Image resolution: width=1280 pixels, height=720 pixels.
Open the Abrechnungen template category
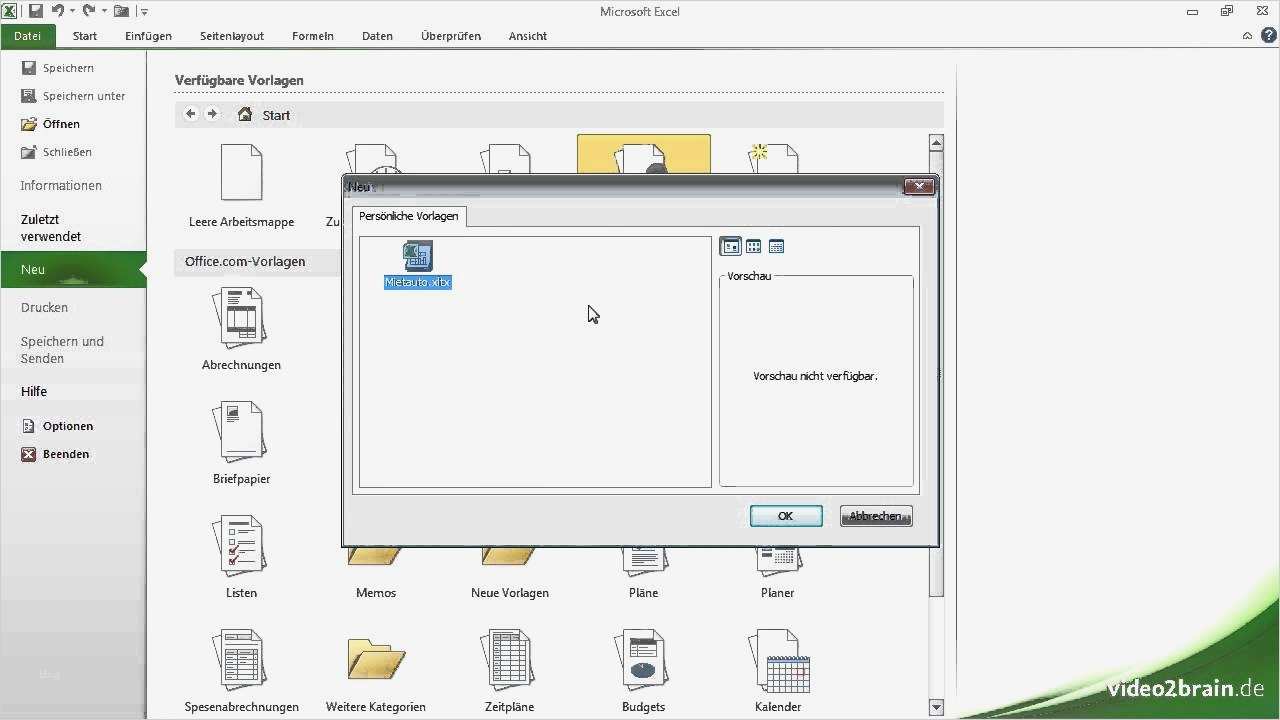[240, 320]
